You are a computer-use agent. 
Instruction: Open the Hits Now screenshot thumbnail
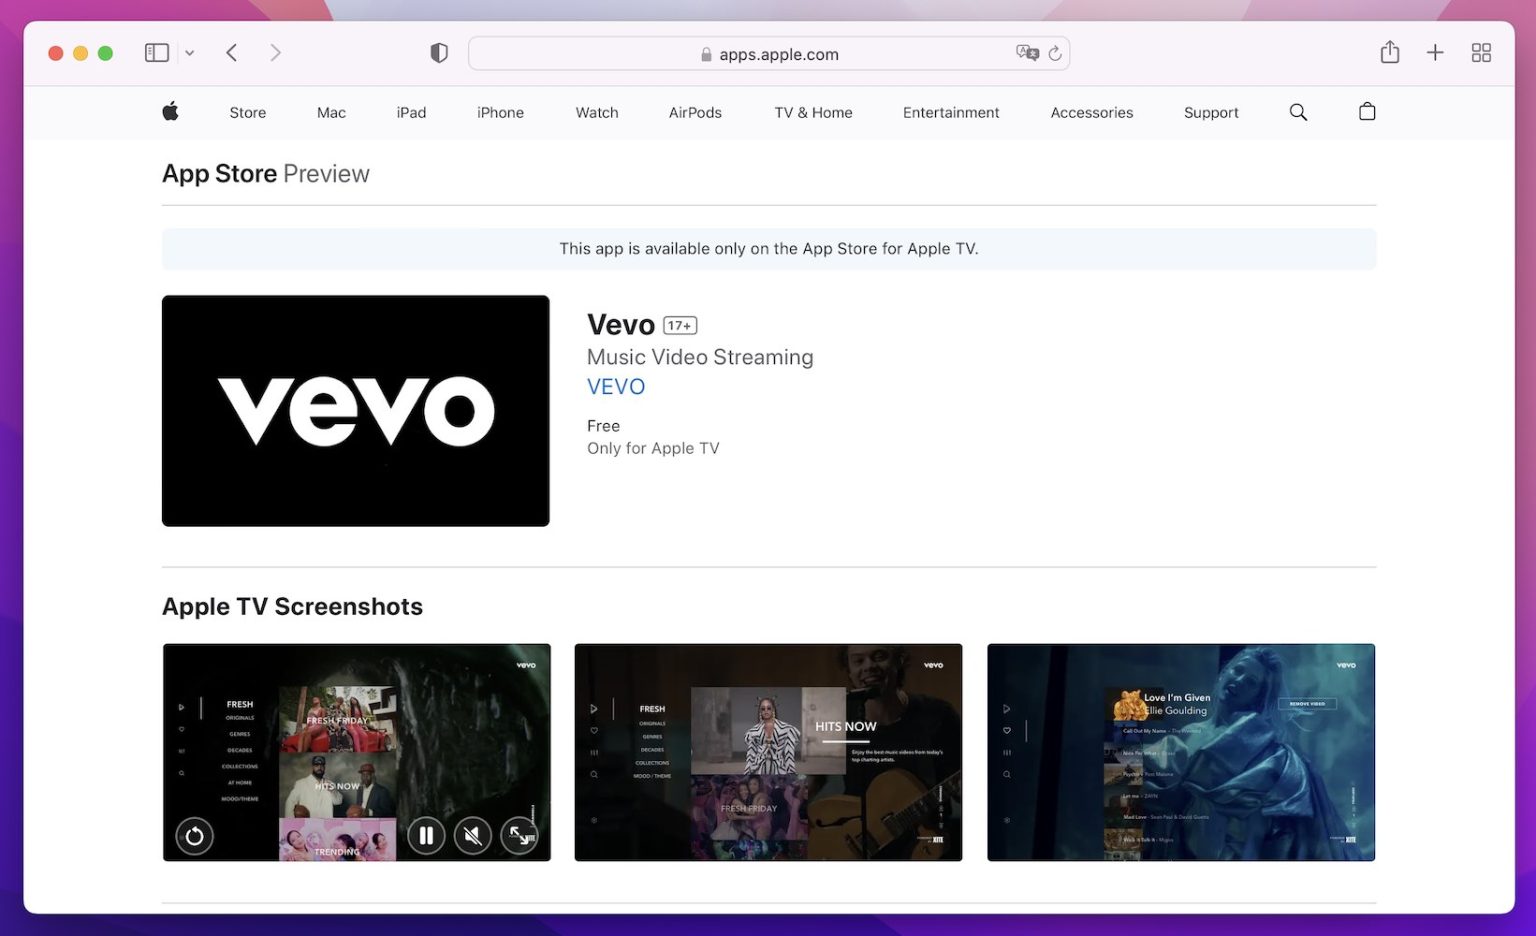(x=768, y=752)
